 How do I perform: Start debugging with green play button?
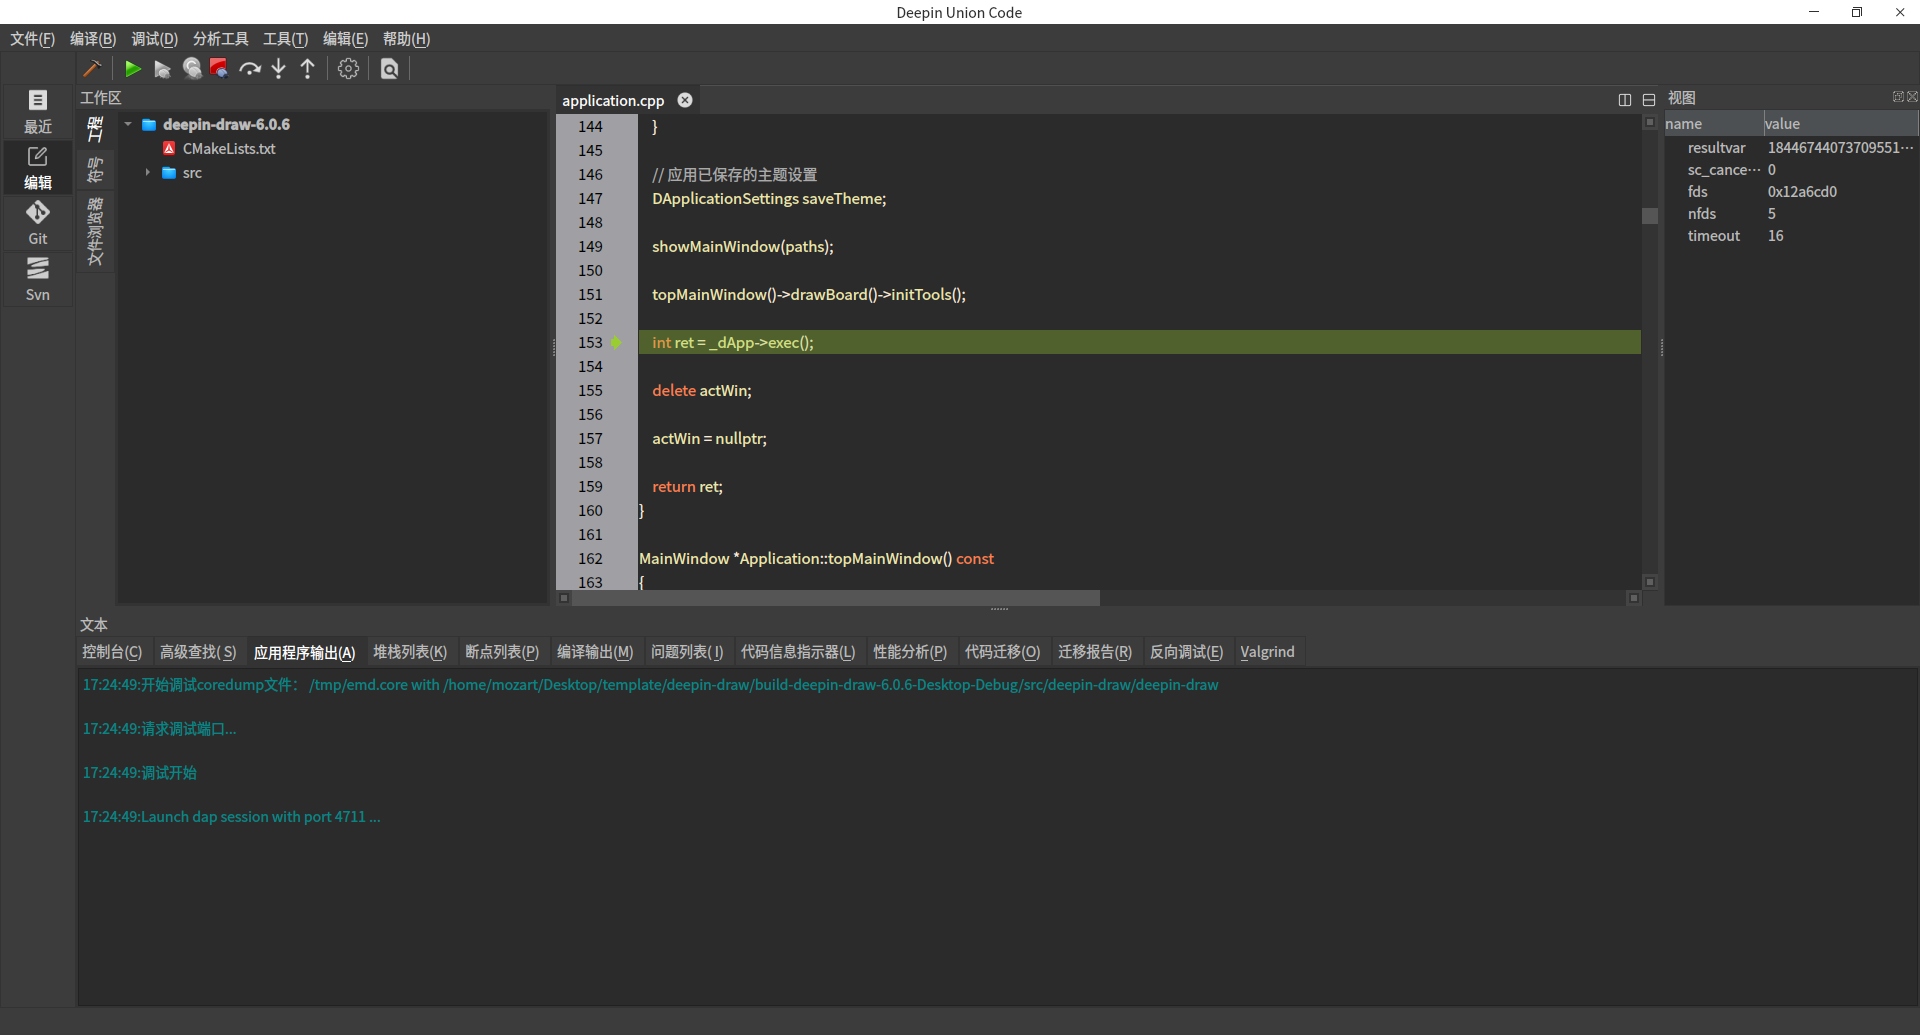[x=133, y=68]
